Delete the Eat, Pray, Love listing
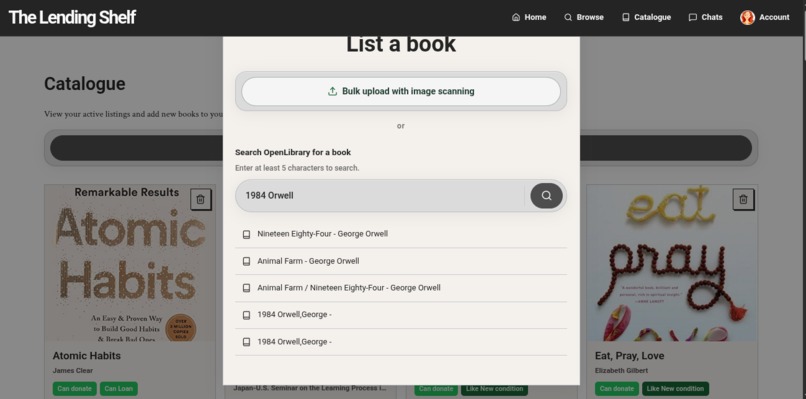806x399 pixels. coord(743,199)
